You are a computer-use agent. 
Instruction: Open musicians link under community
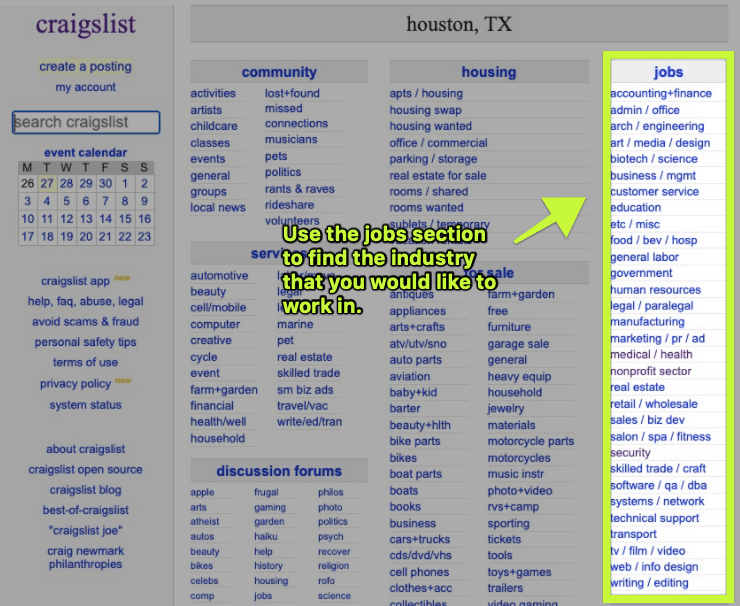291,140
